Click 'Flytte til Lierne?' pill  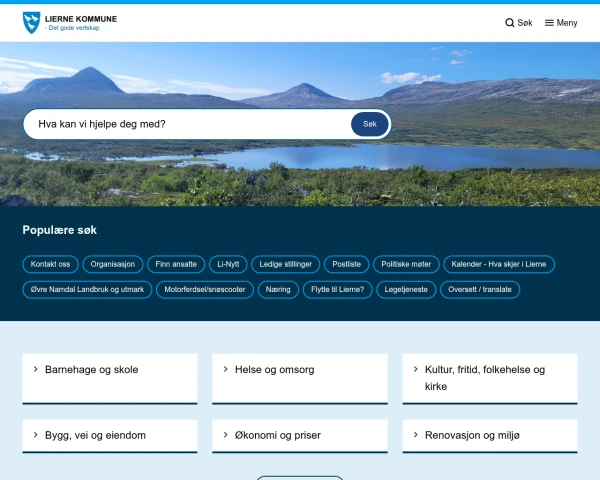338,289
